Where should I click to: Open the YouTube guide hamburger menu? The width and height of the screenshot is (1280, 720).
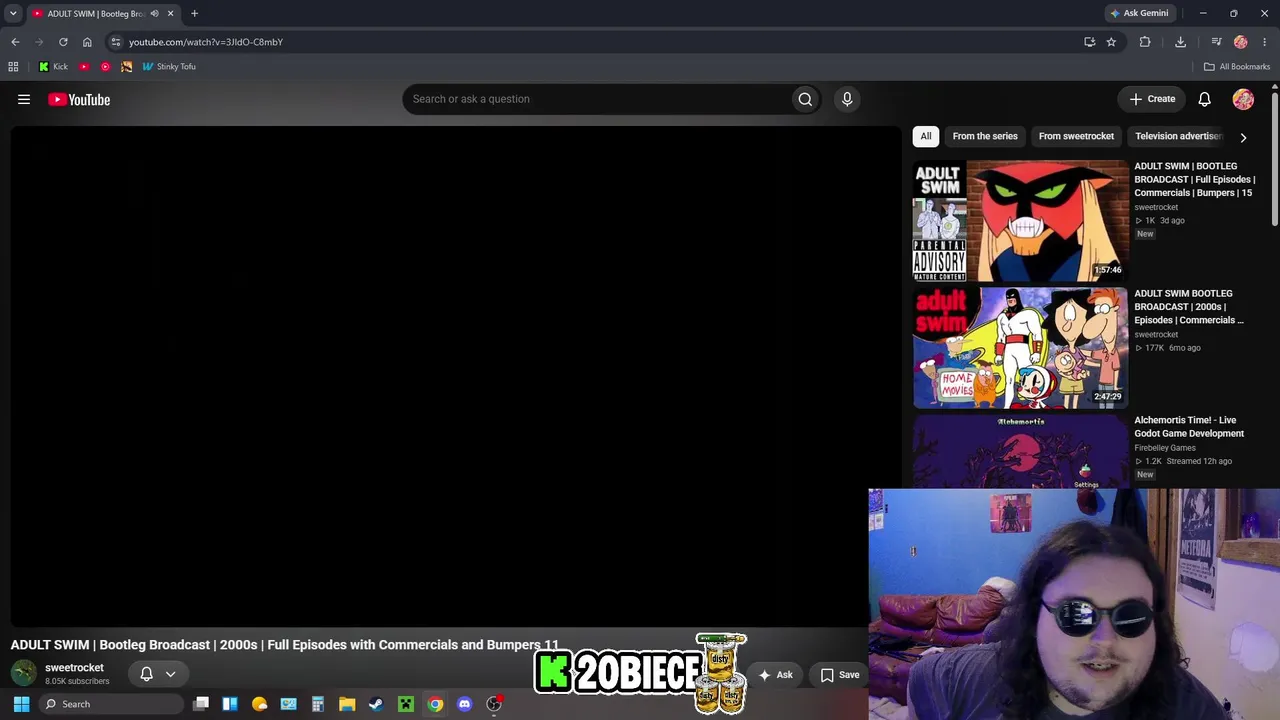pos(24,99)
